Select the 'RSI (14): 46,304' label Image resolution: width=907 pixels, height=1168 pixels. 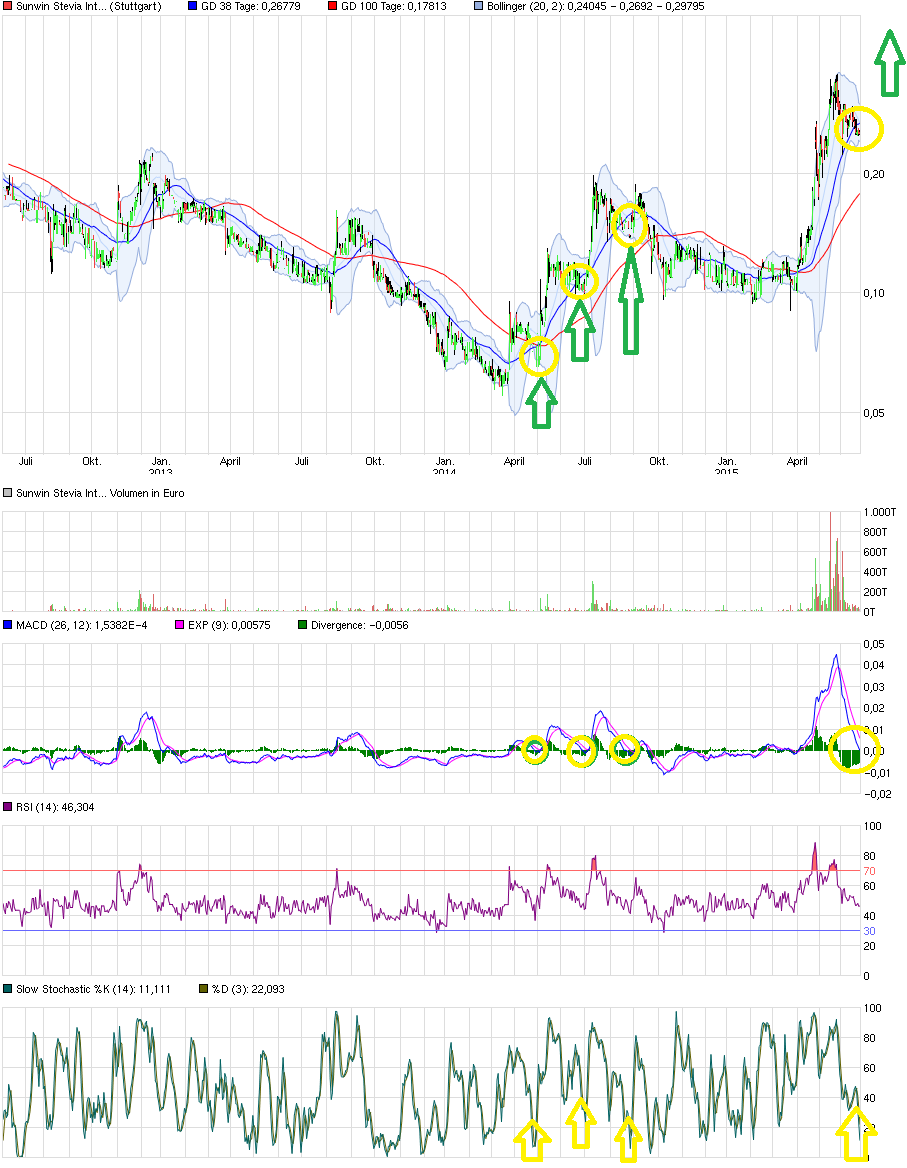click(55, 807)
